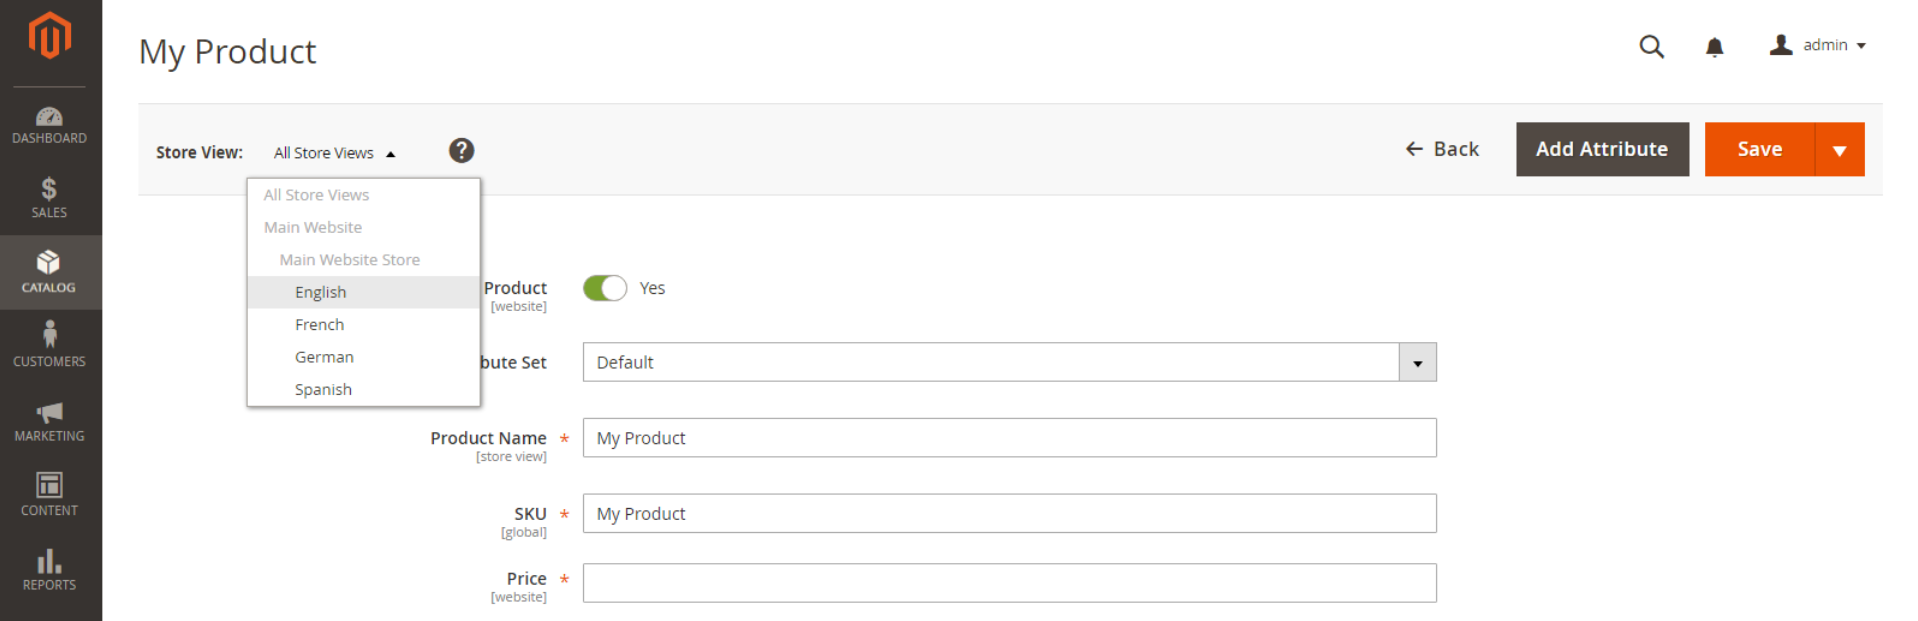Click into the Price input field
Screen dimensions: 1918x621
tap(1009, 583)
